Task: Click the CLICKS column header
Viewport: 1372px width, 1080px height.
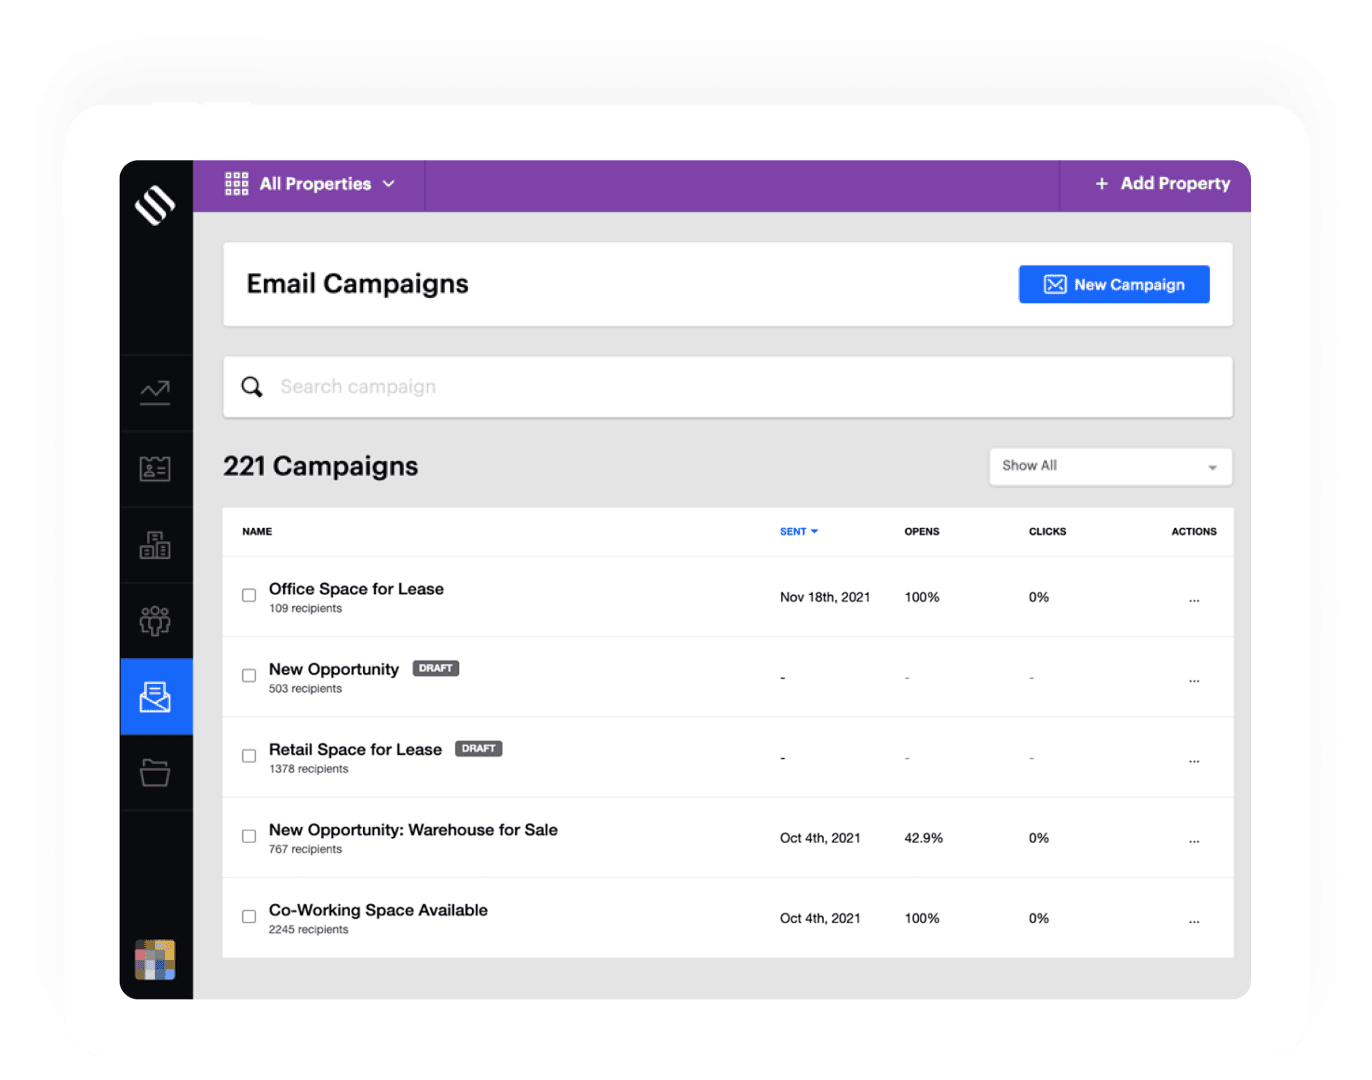Action: [x=1047, y=532]
